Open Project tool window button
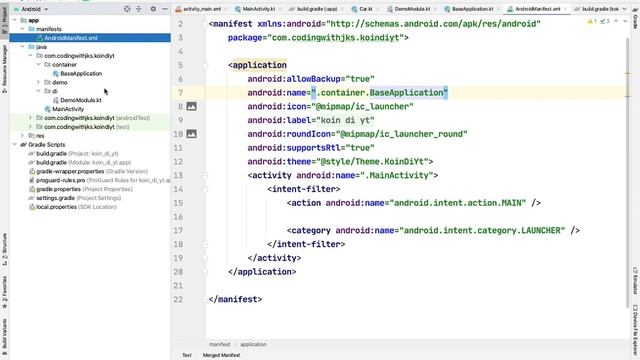The image size is (640, 360). coord(4,22)
